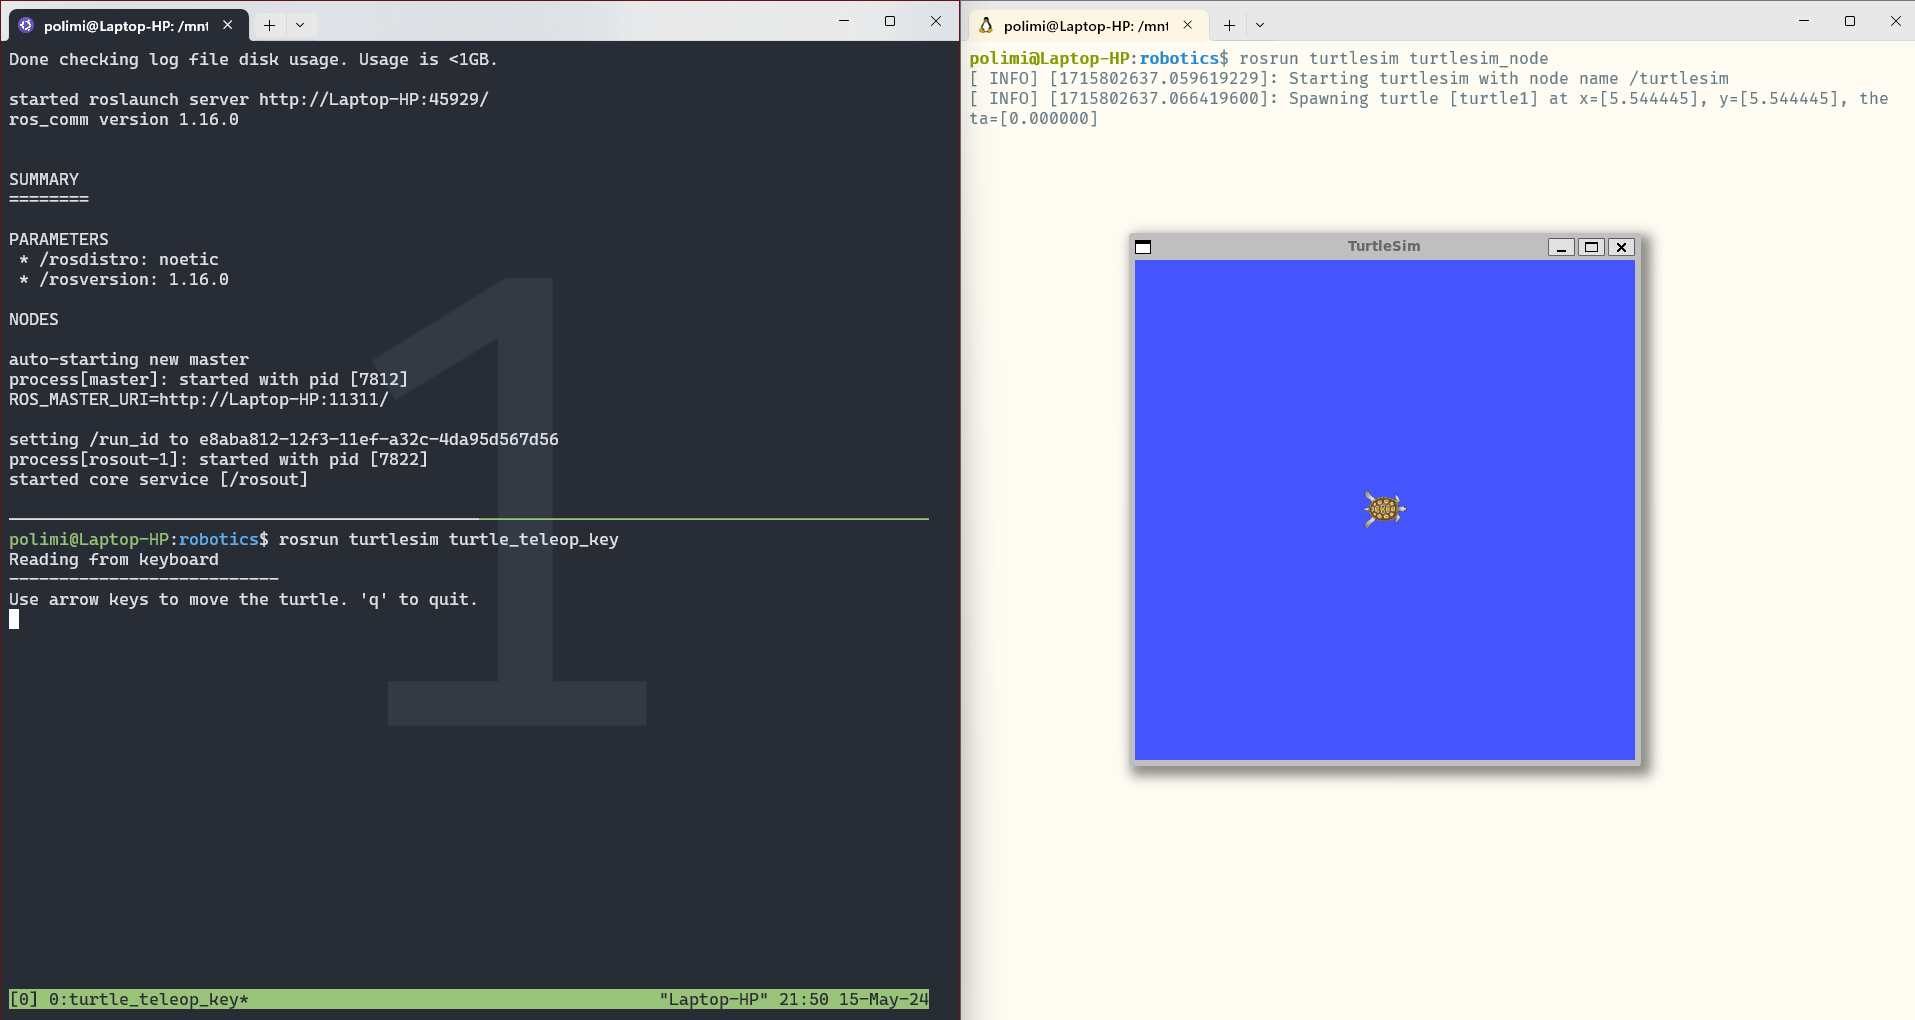Expand the dark terminal's tab profile dropdown

(x=300, y=25)
